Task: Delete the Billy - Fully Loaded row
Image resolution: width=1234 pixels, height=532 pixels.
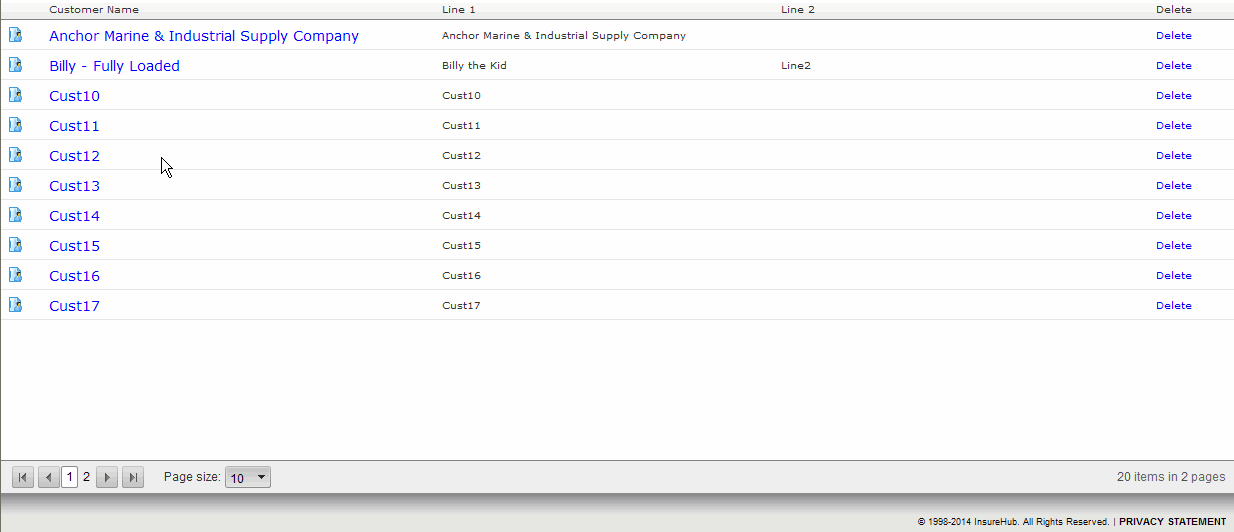Action: (x=1174, y=65)
